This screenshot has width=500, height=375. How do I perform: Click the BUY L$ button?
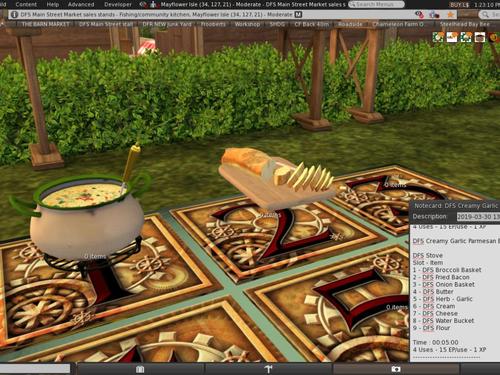click(459, 5)
